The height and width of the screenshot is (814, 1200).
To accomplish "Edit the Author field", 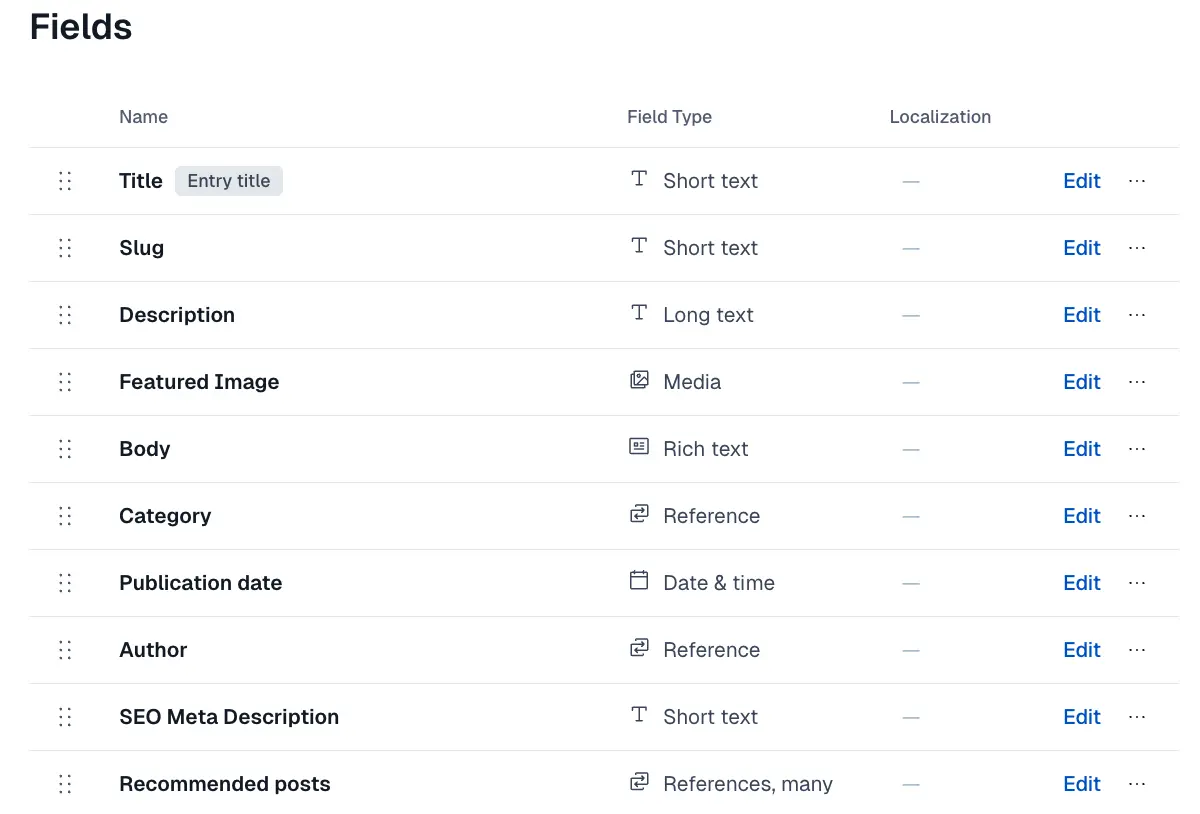I will click(x=1082, y=650).
